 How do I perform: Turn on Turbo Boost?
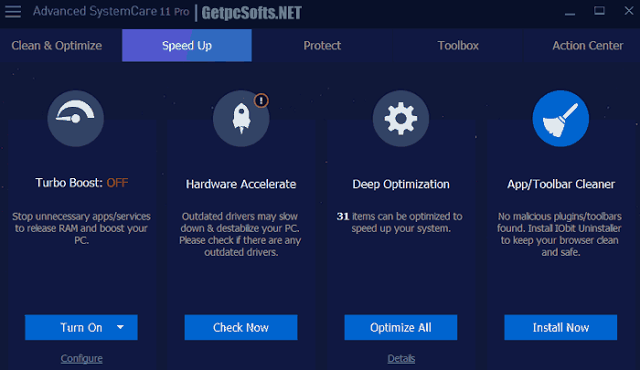81,327
